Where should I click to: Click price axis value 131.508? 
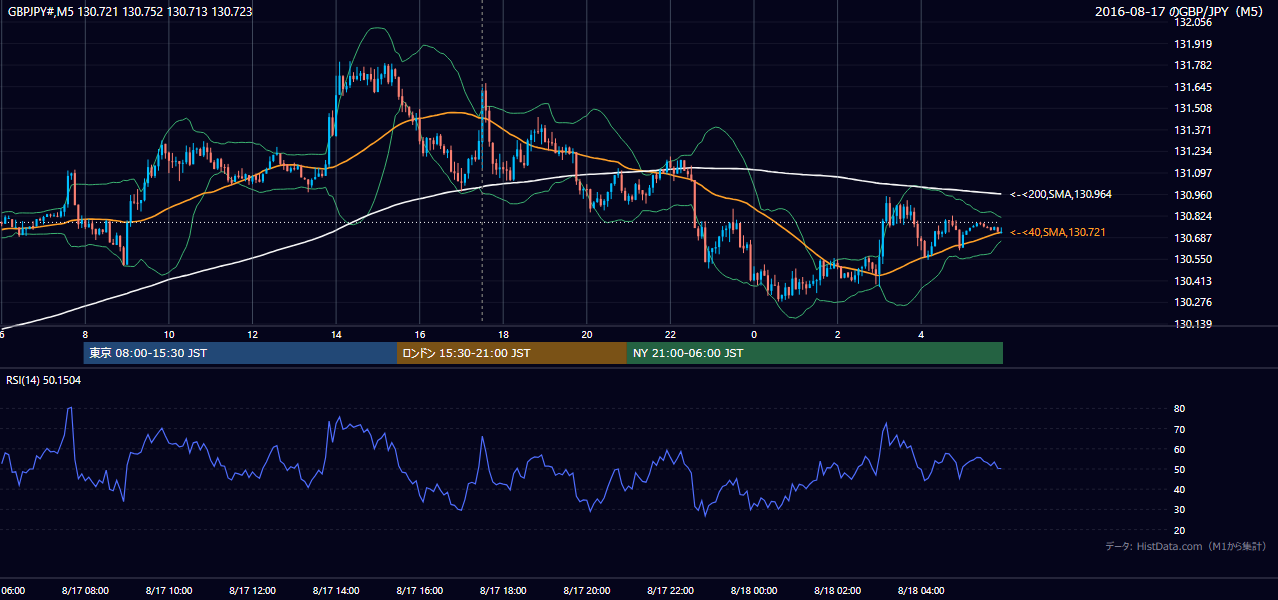click(1194, 108)
